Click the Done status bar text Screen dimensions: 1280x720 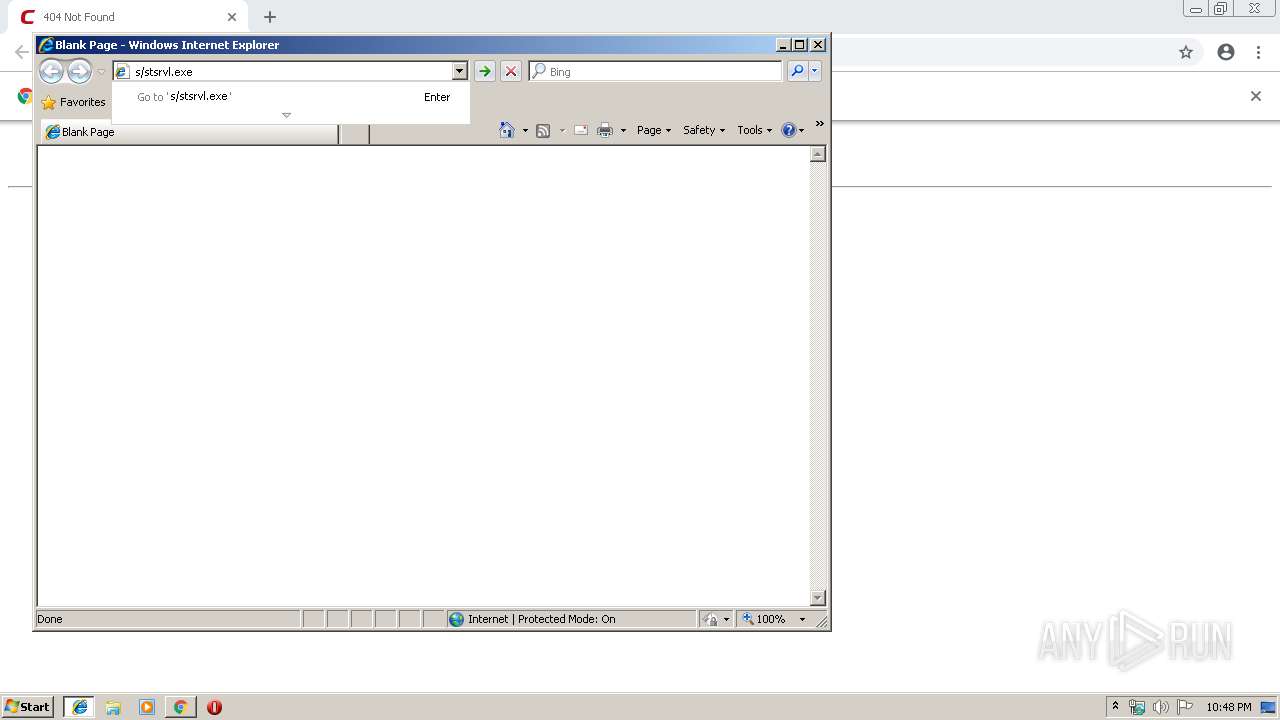pos(50,619)
